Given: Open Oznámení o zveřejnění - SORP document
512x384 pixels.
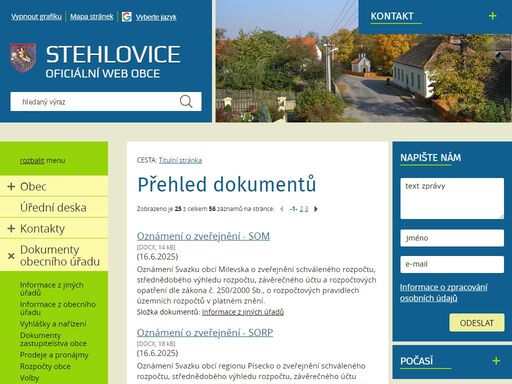Looking at the screenshot, I should tap(205, 332).
